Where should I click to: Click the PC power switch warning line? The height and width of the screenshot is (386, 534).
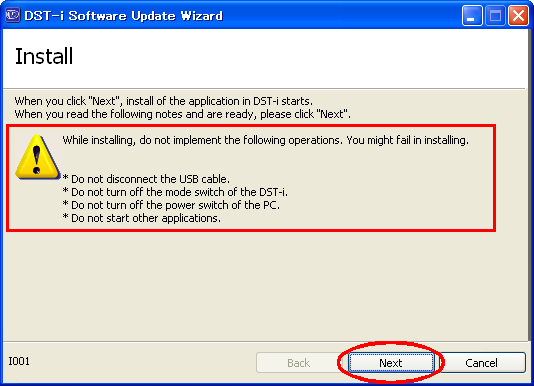[171, 205]
